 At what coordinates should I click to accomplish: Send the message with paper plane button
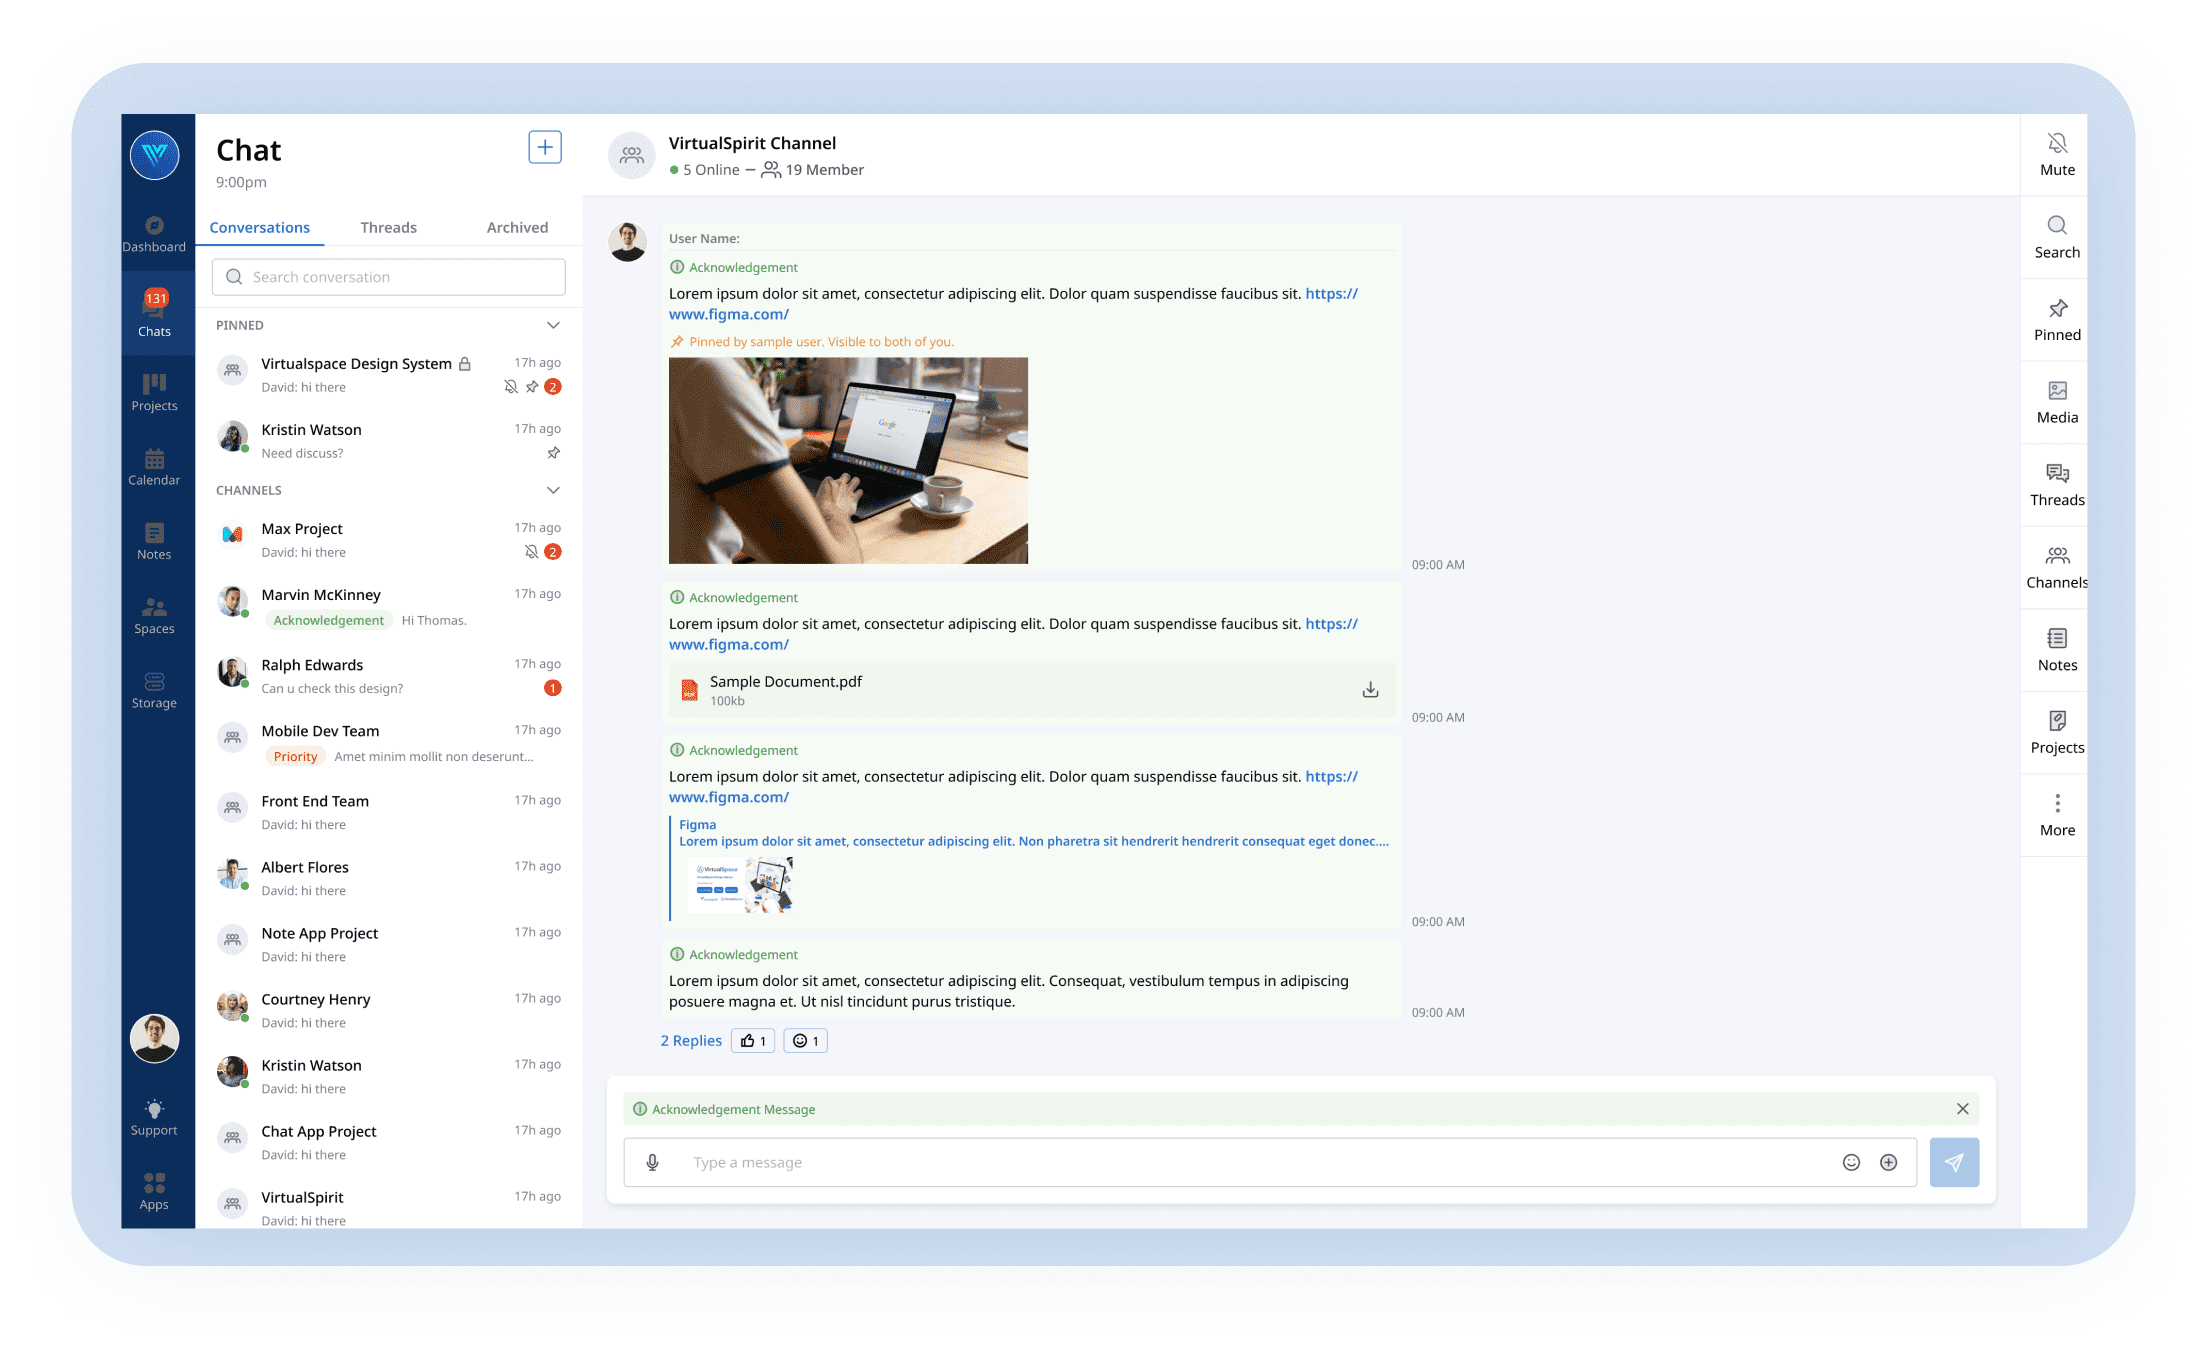pos(1954,1162)
